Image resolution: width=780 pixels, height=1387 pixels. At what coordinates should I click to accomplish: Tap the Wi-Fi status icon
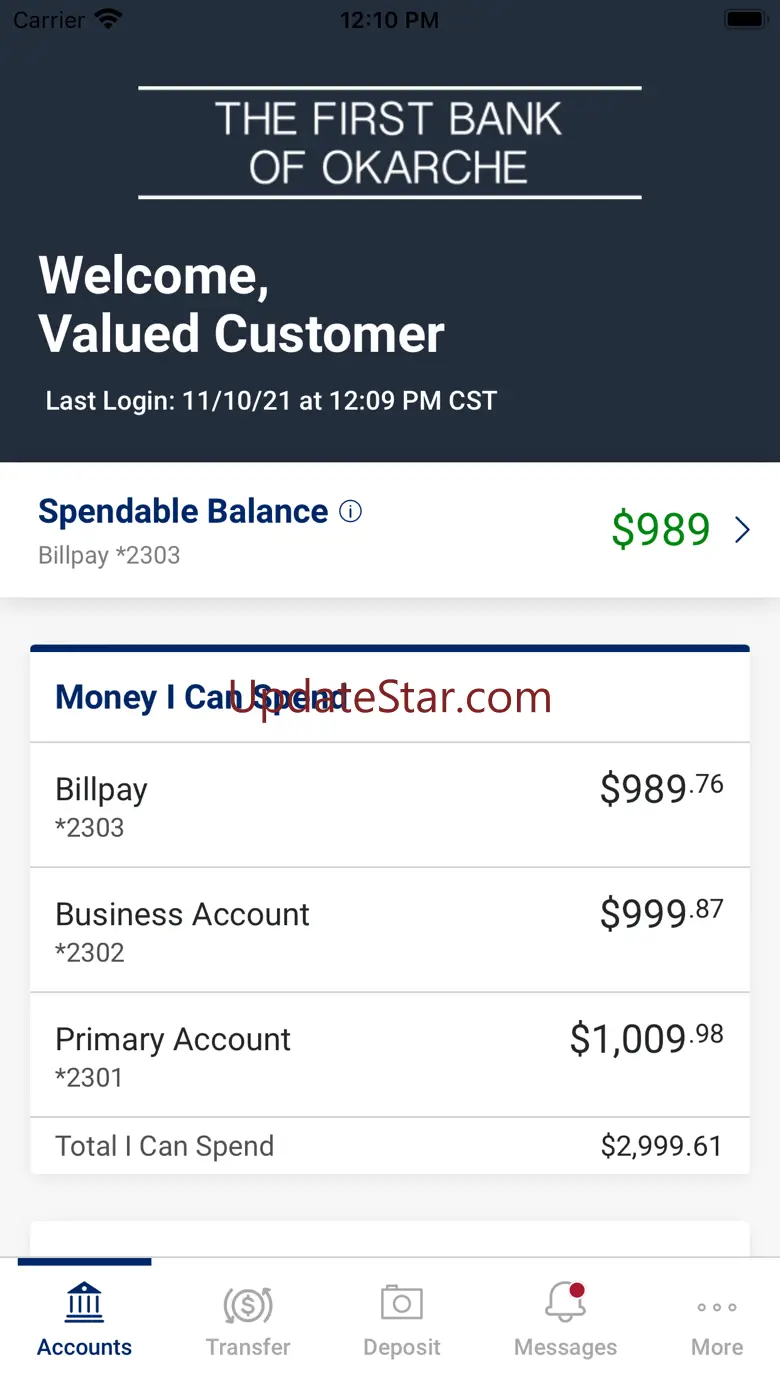(108, 19)
